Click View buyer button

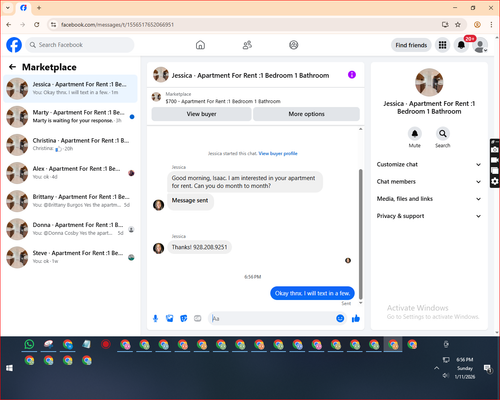201,114
